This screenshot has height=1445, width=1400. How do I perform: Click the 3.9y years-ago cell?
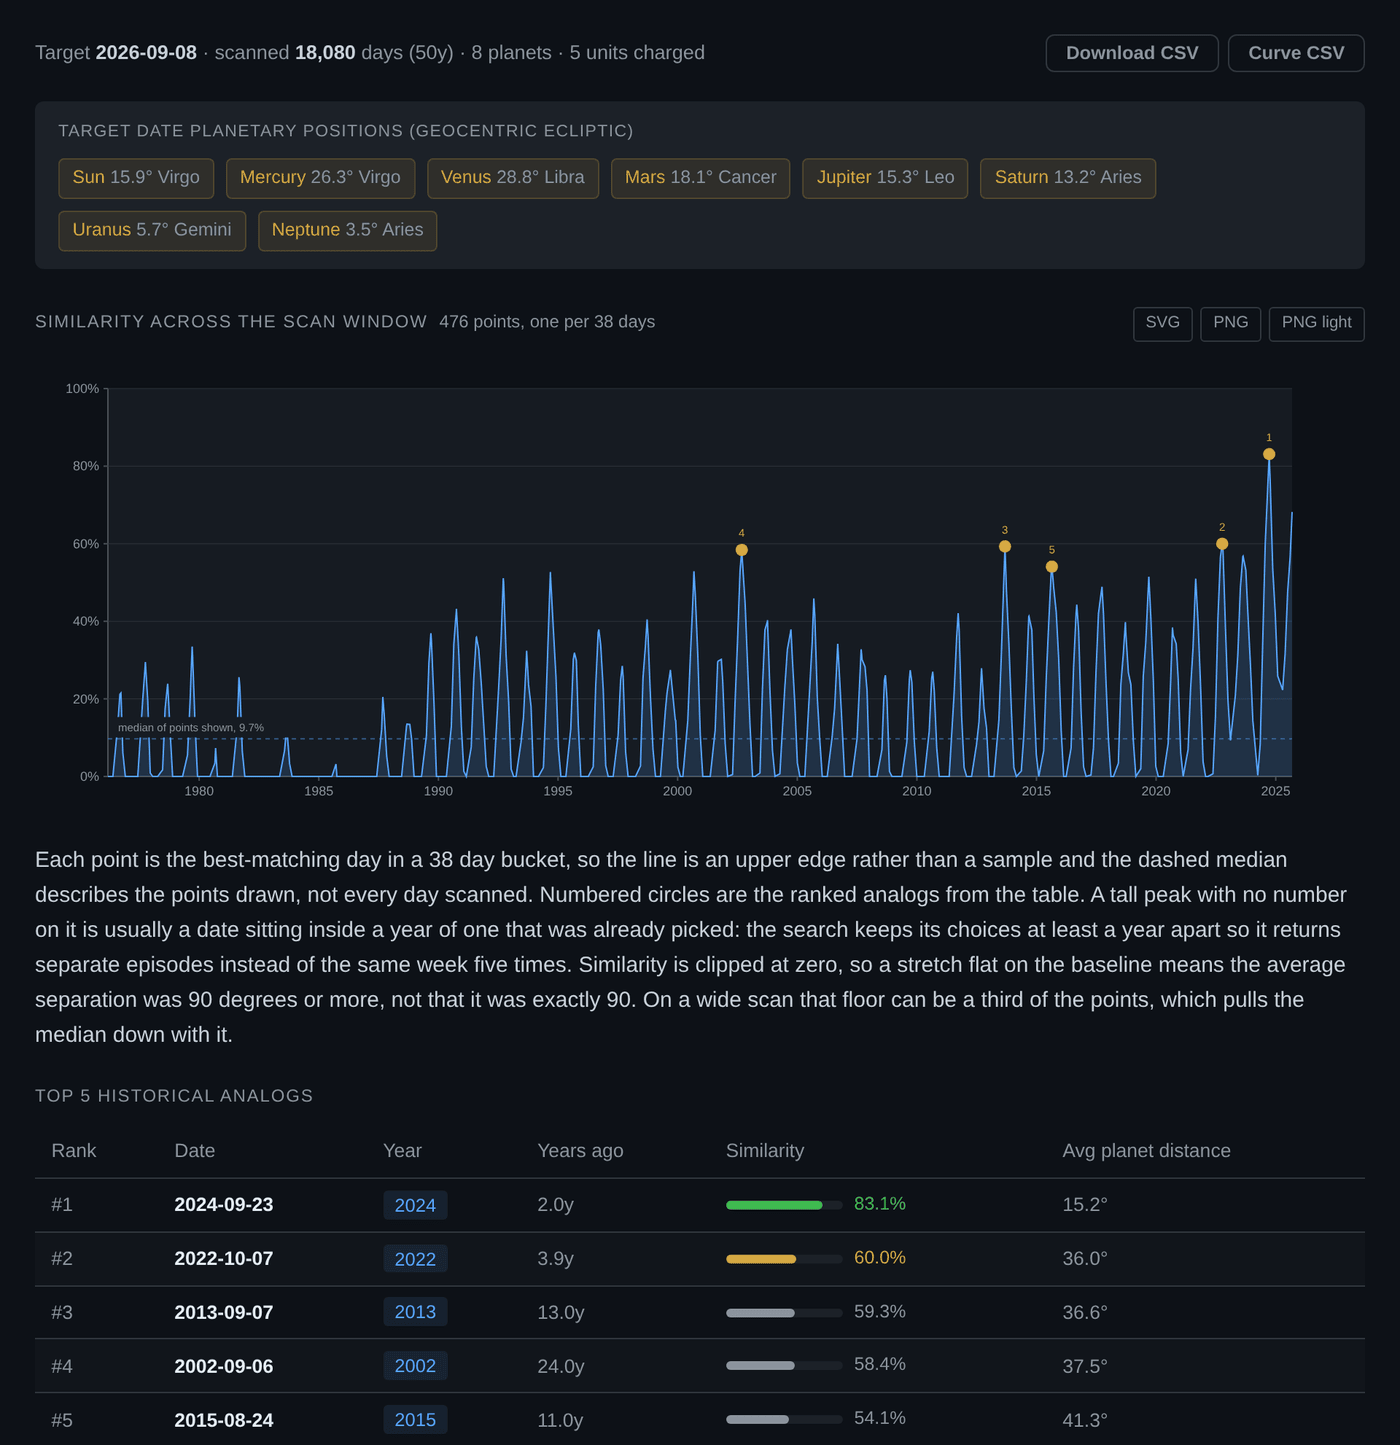click(x=555, y=1259)
